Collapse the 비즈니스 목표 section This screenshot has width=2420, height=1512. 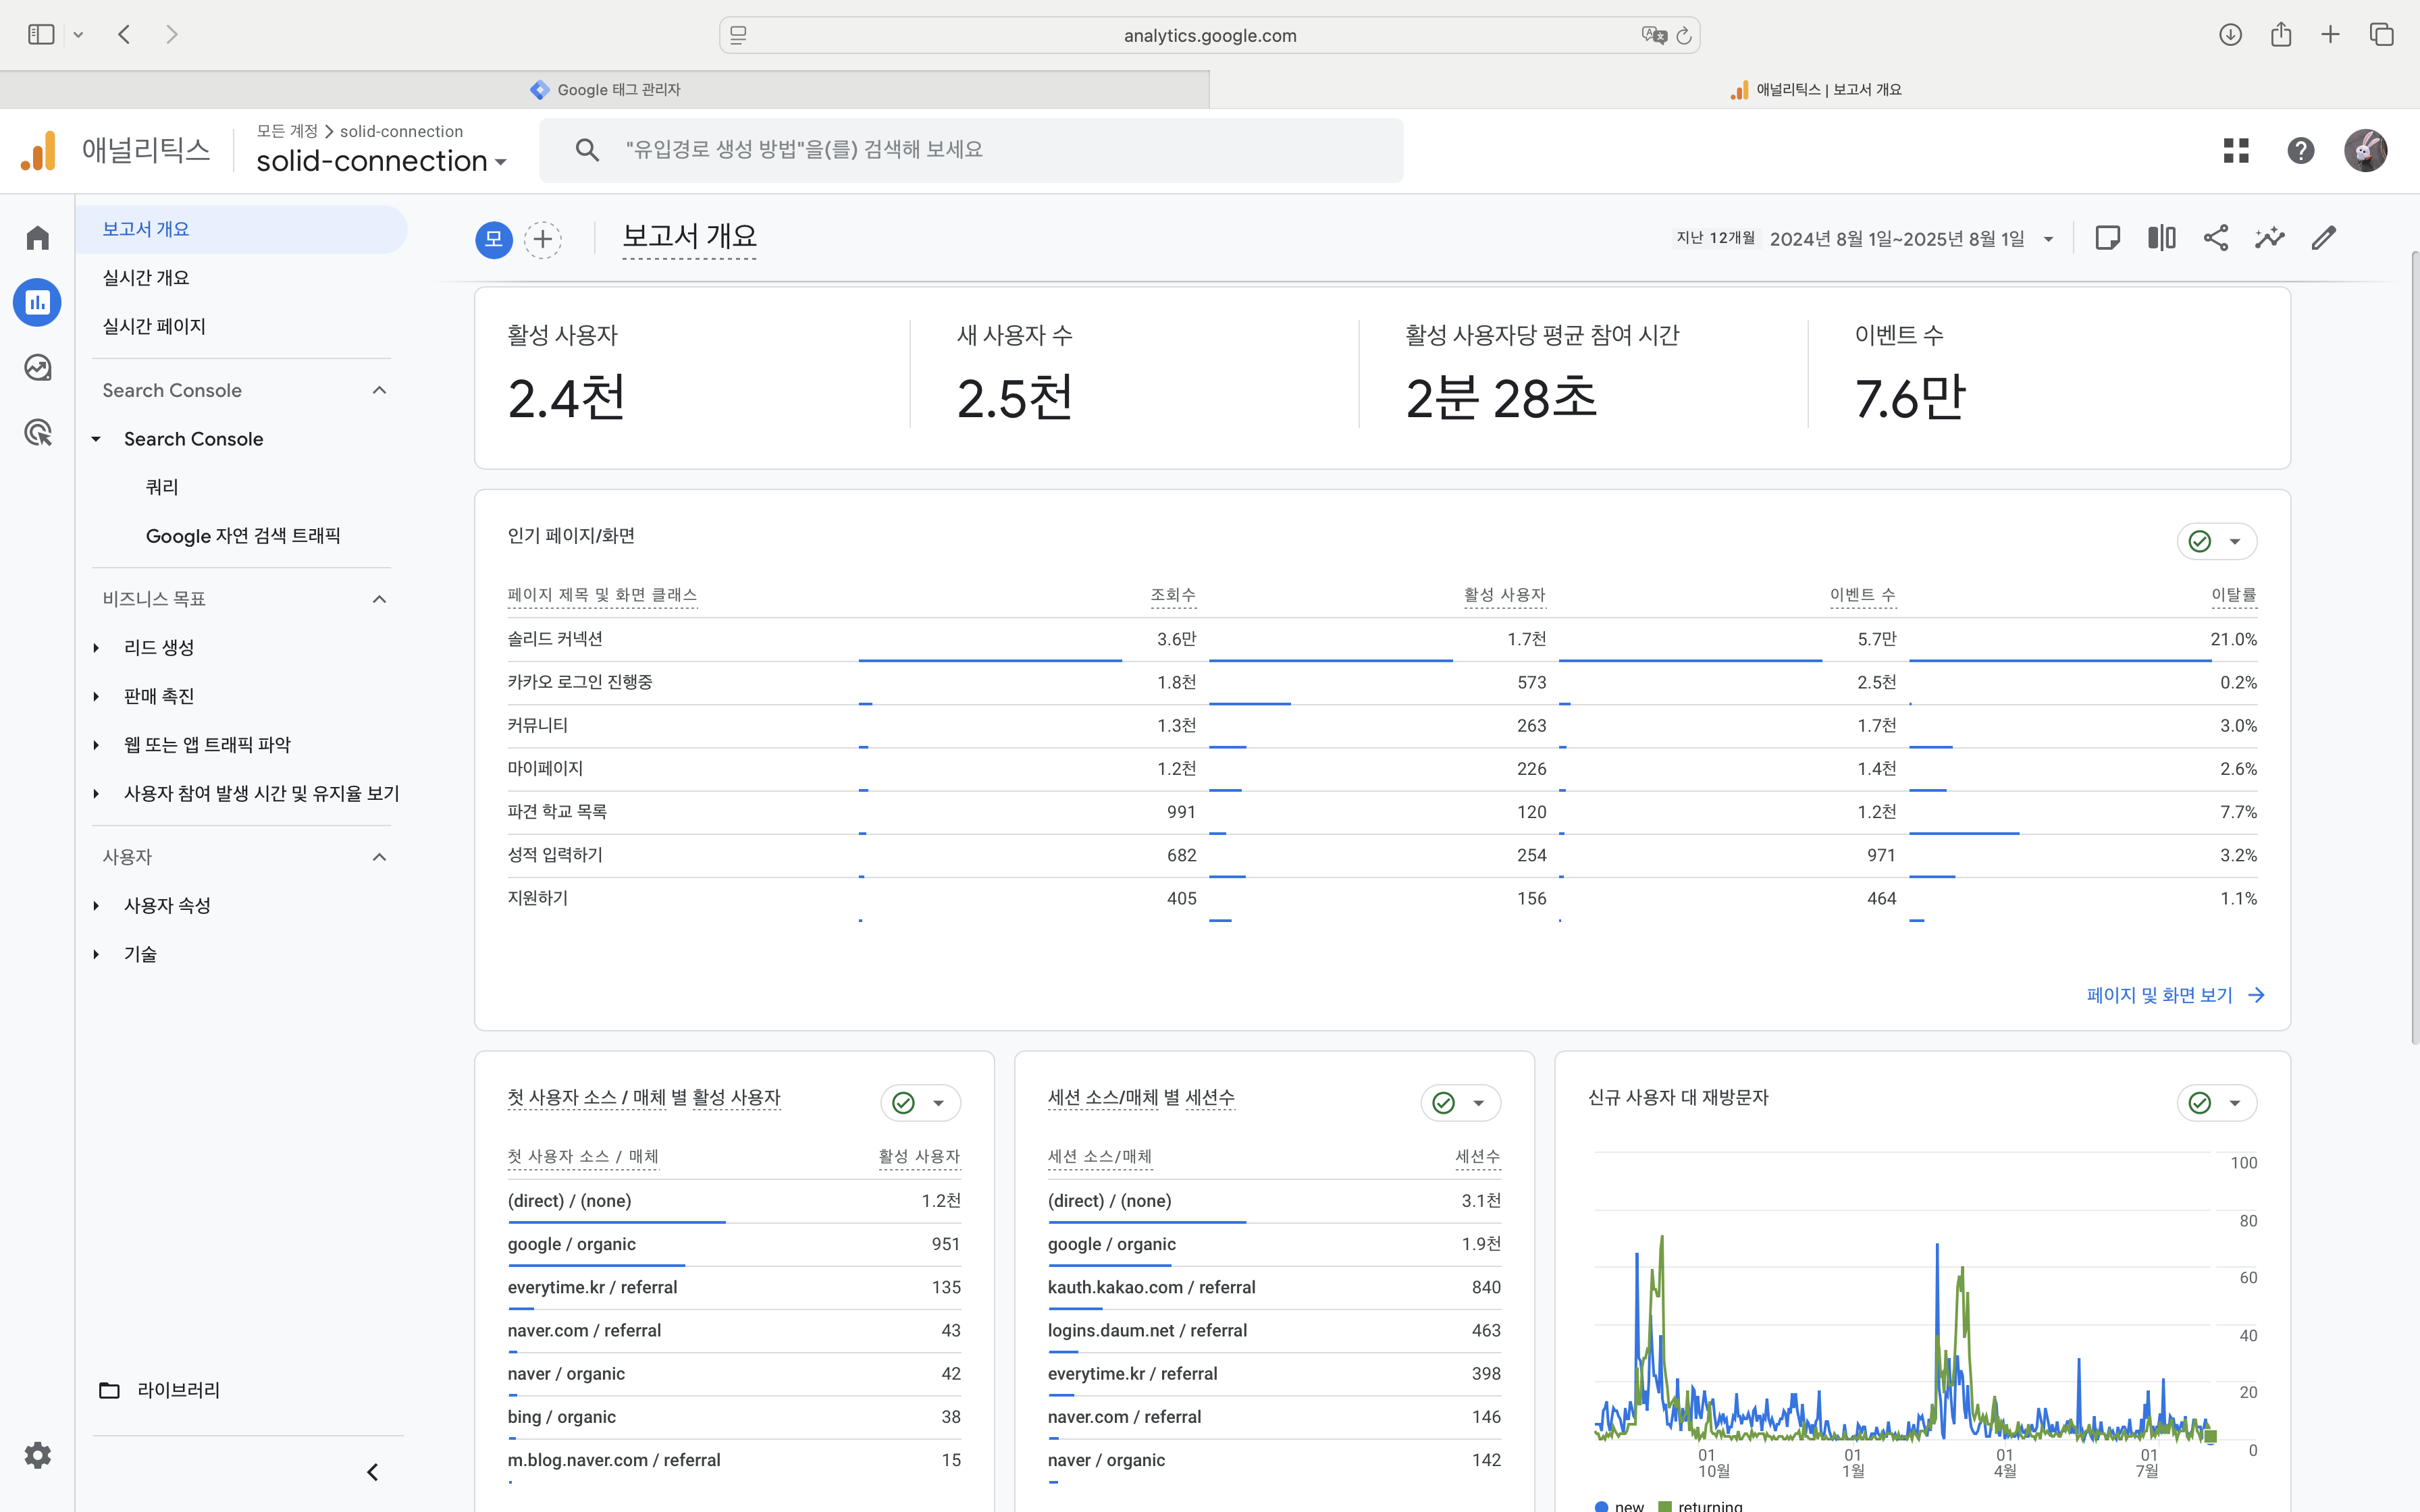pos(379,599)
